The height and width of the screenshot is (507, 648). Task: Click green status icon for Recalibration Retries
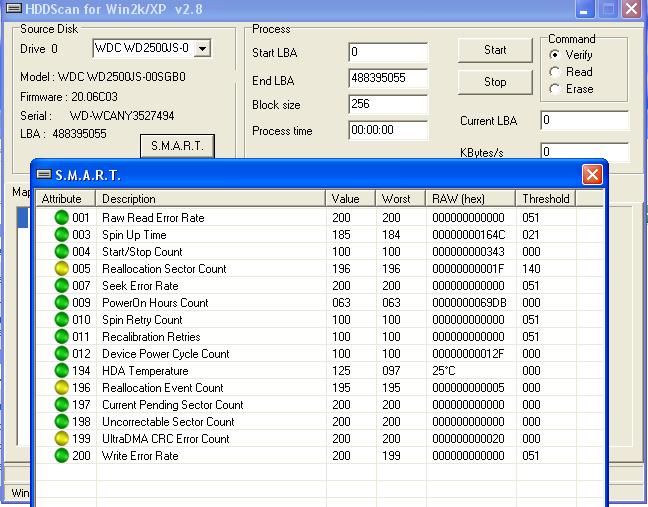(x=62, y=336)
